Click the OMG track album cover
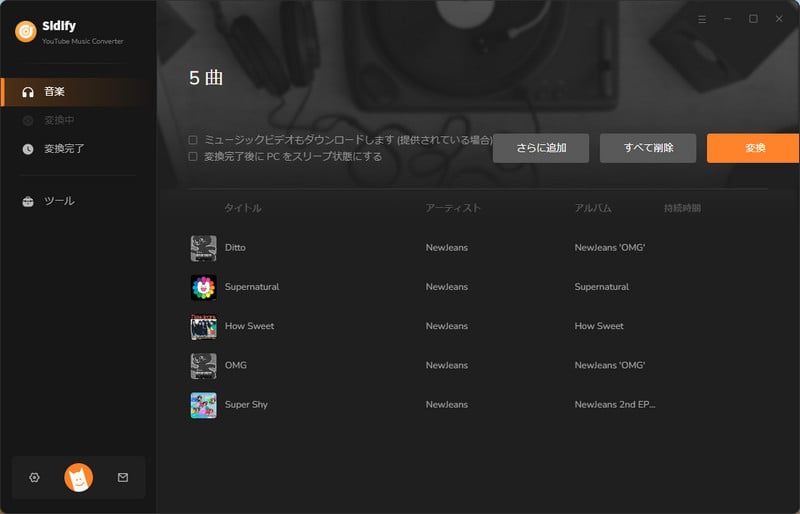 pyautogui.click(x=204, y=366)
